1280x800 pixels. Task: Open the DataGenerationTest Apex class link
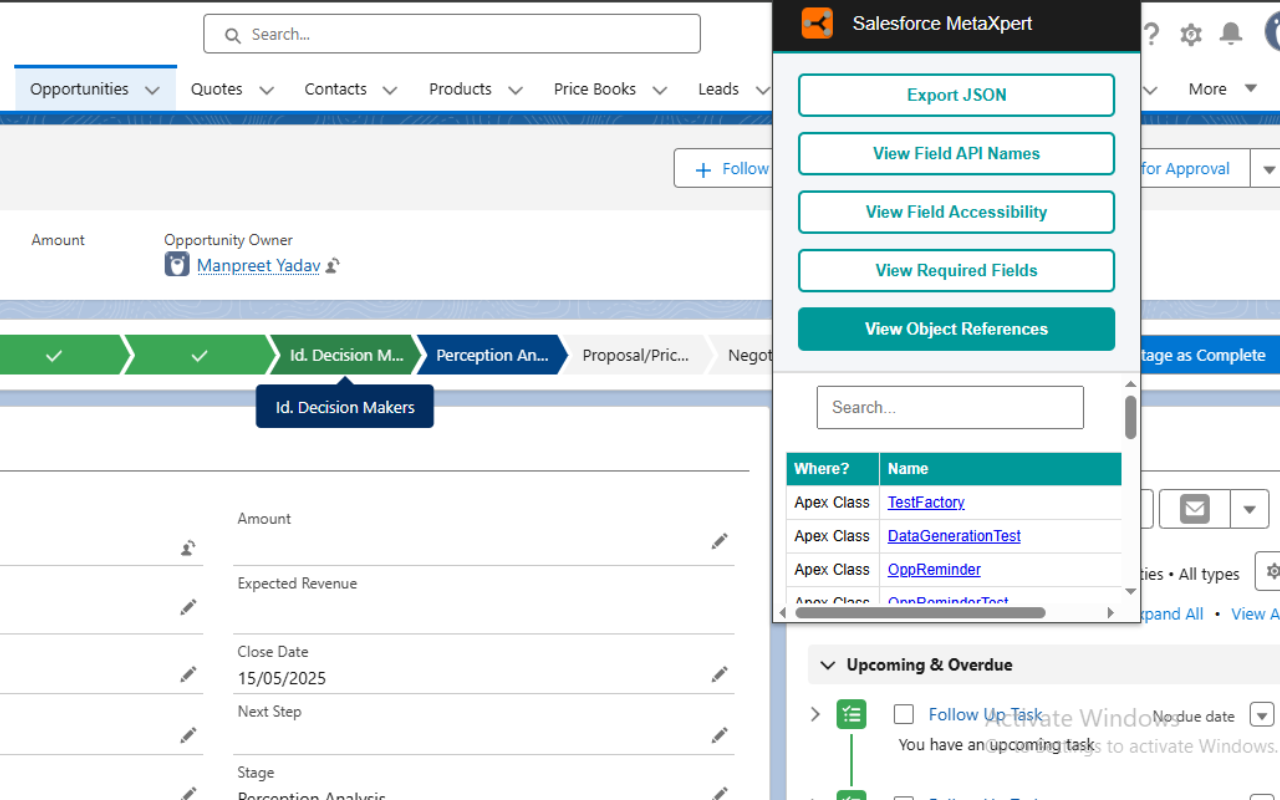coord(954,536)
